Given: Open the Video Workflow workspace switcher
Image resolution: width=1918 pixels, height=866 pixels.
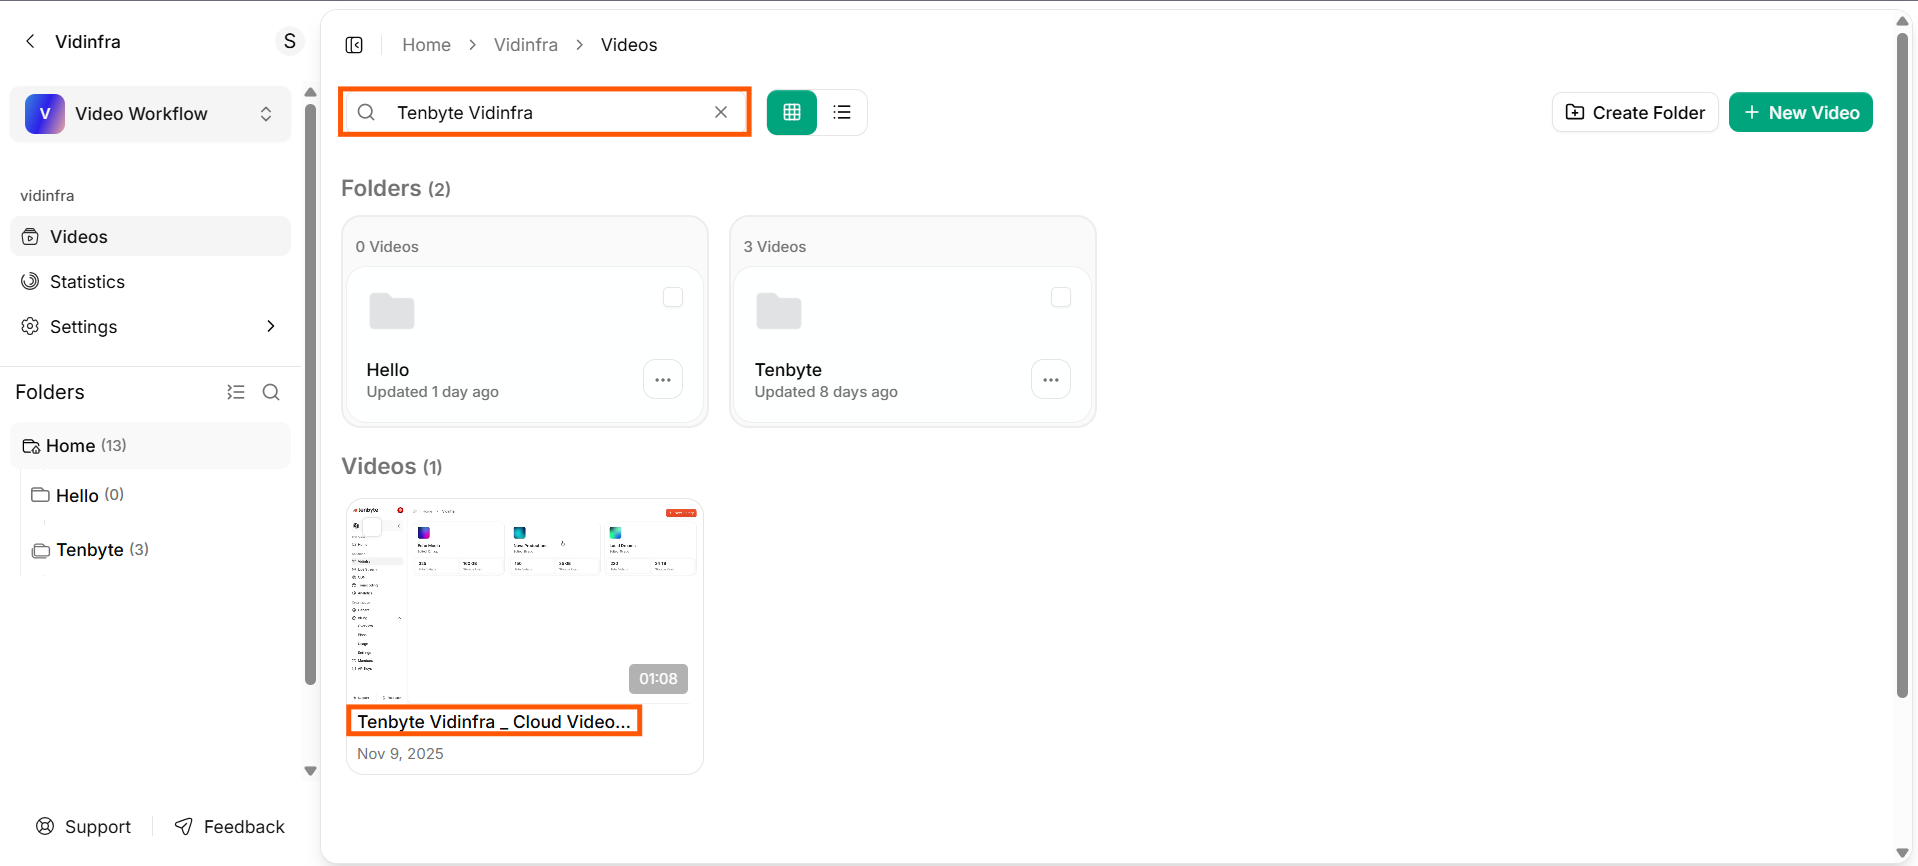Looking at the screenshot, I should click(x=150, y=114).
